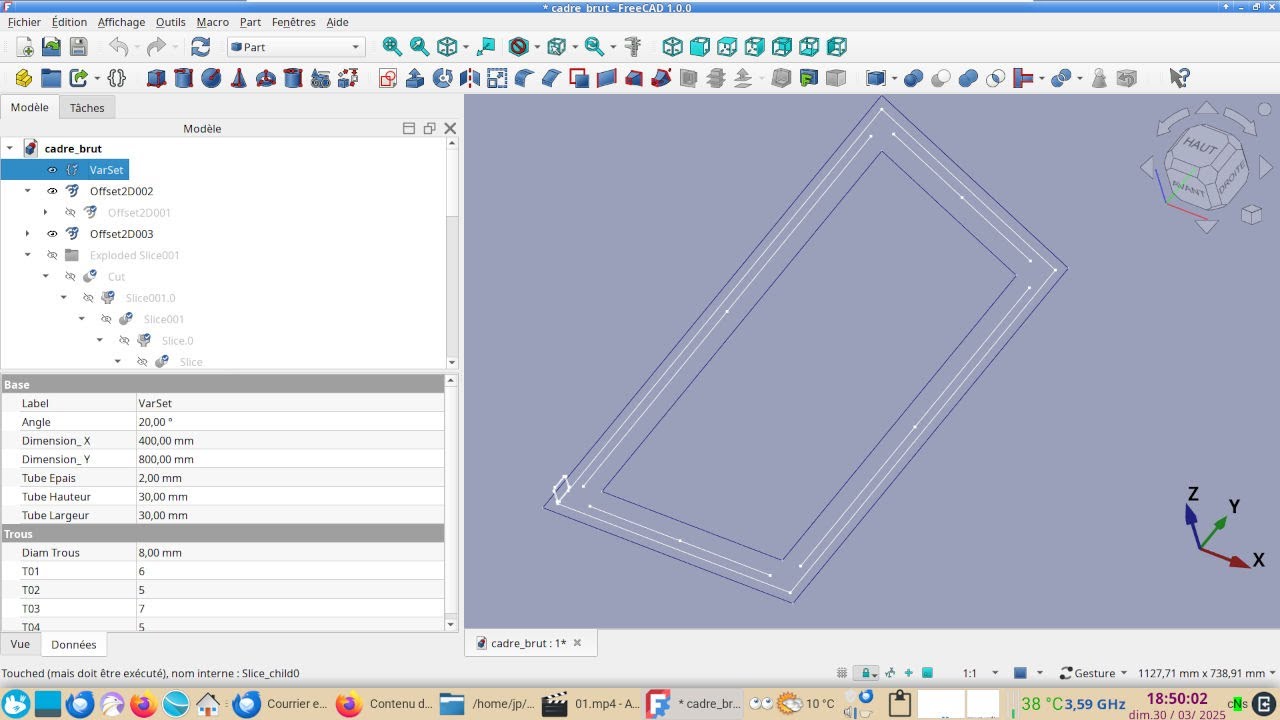This screenshot has height=720, width=1280.
Task: Expand the Offset2D002 tree node
Action: pos(28,191)
